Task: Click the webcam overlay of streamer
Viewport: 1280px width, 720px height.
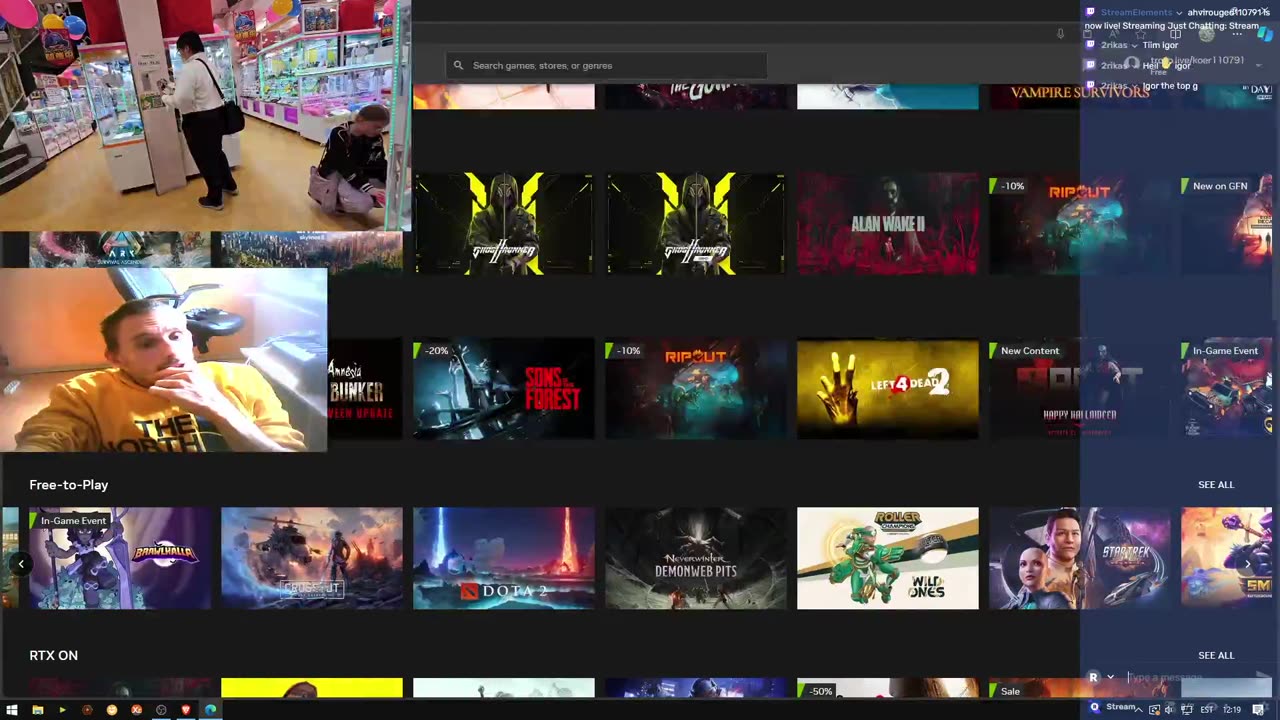Action: point(163,360)
